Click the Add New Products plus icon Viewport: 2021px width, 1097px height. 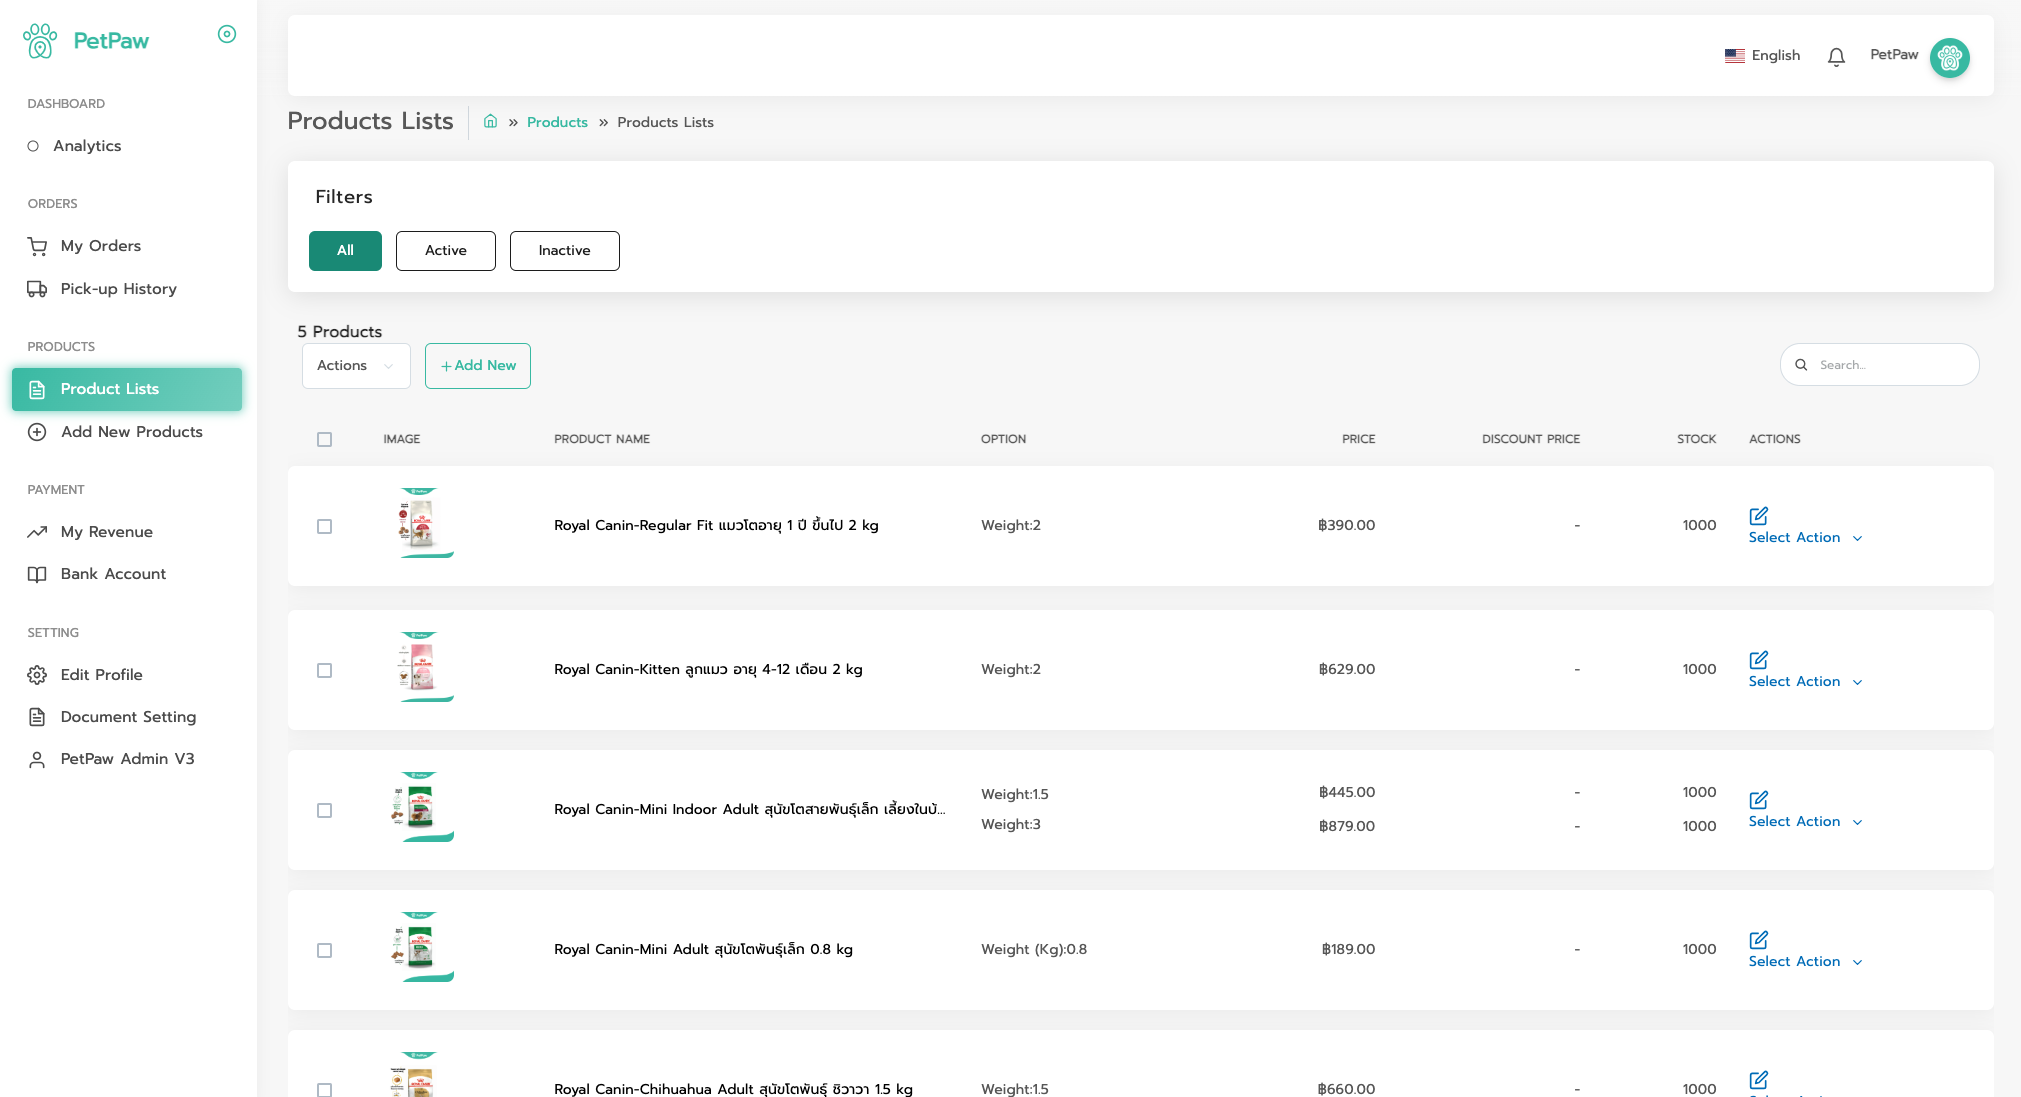click(x=37, y=432)
